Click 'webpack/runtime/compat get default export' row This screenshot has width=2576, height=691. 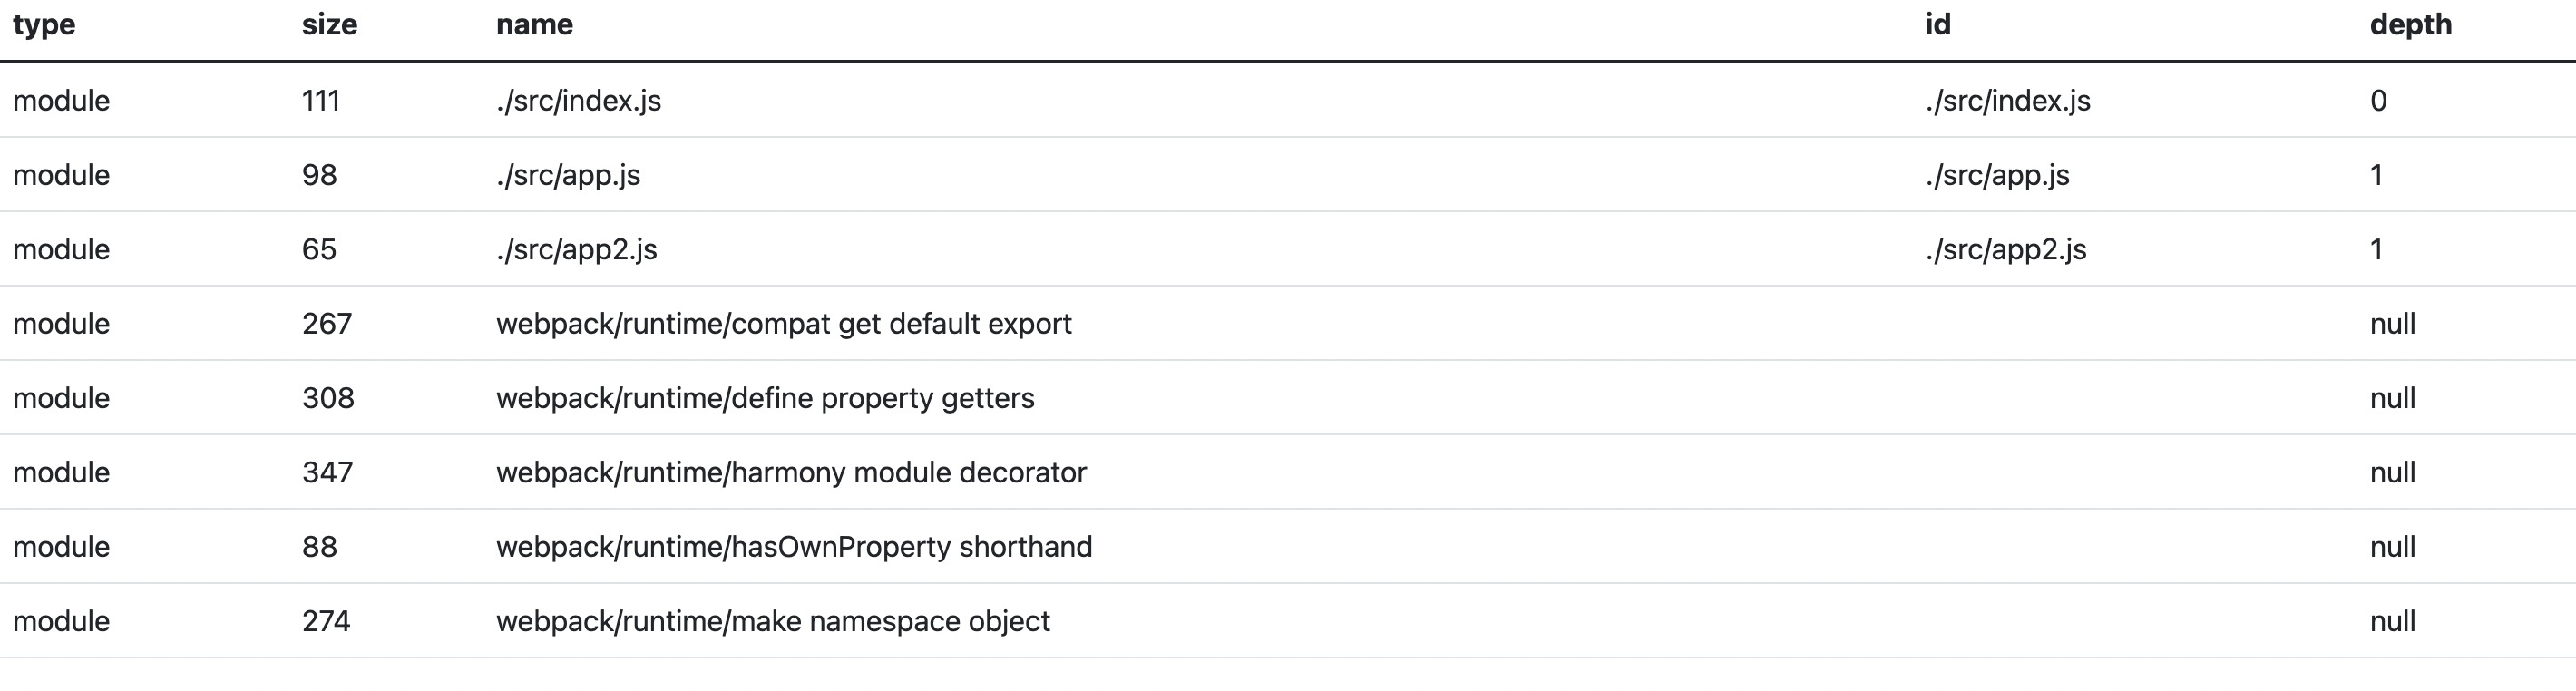point(1288,323)
